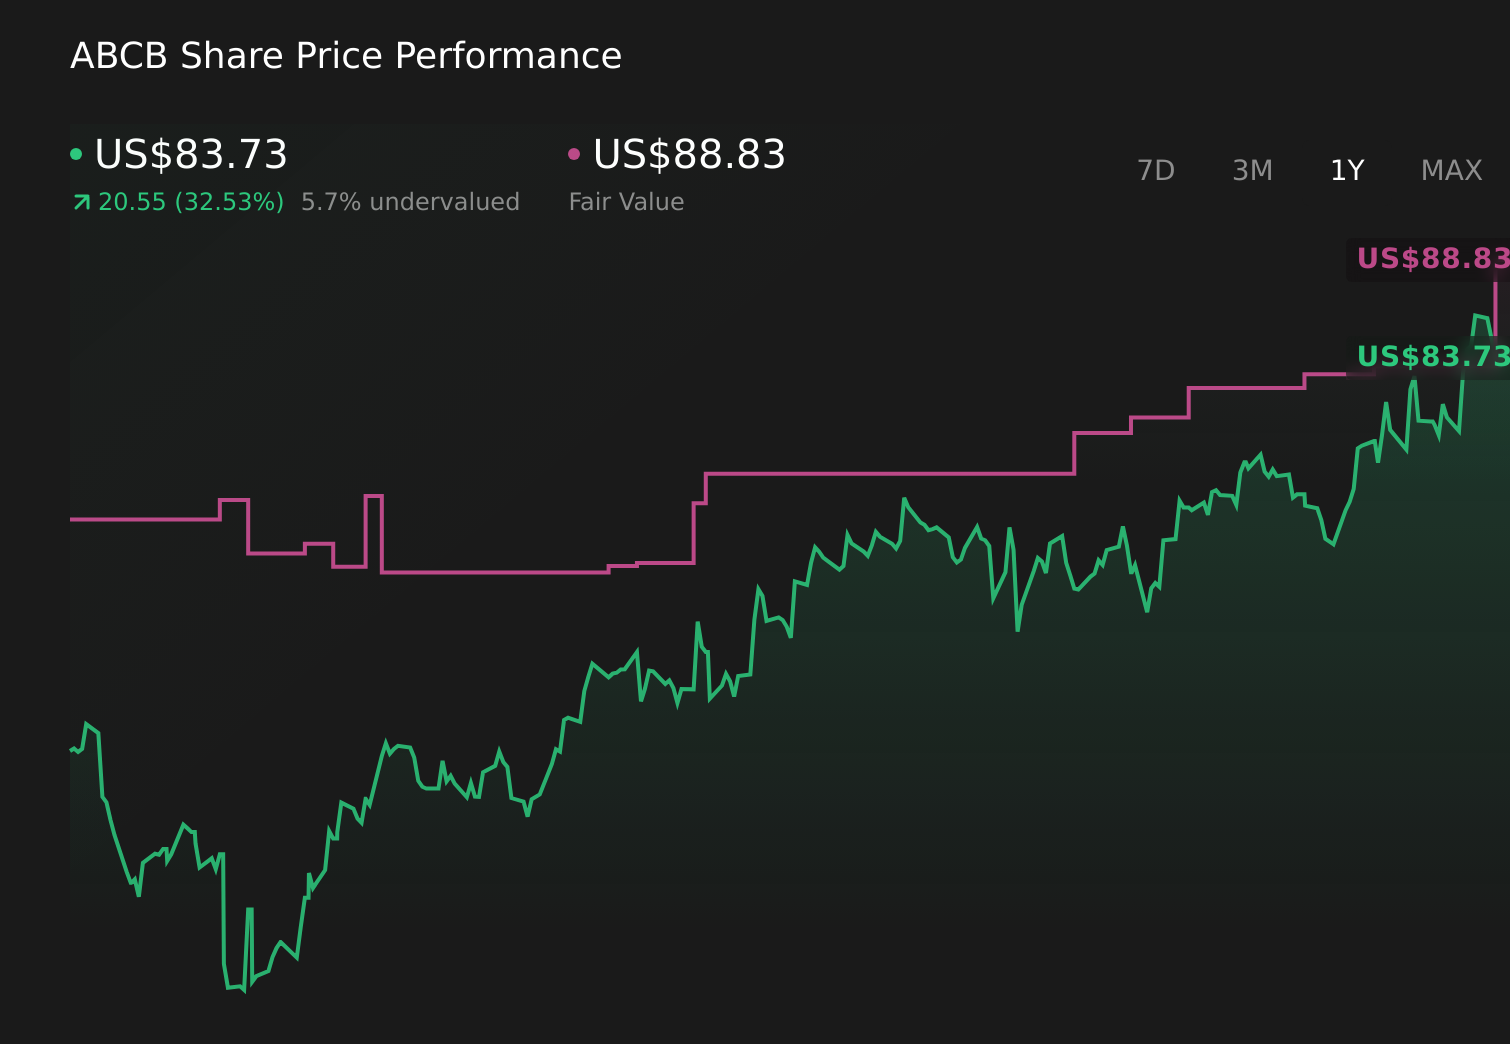1510x1044 pixels.
Task: Click the 'Fair Value' label under US$88.83
Action: point(626,201)
